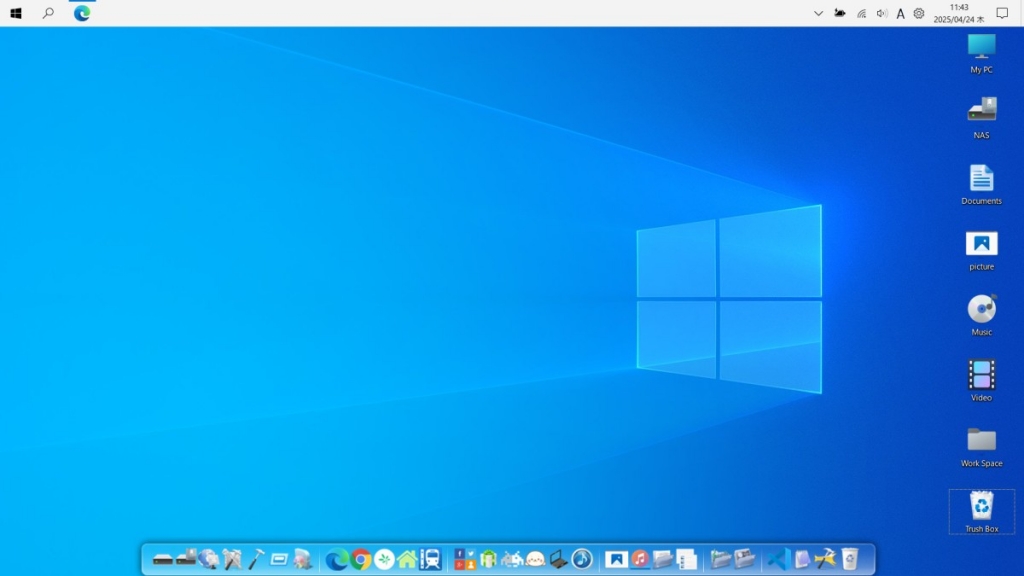Image resolution: width=1024 pixels, height=576 pixels.
Task: Open the NAS desktop shortcut
Action: point(981,110)
